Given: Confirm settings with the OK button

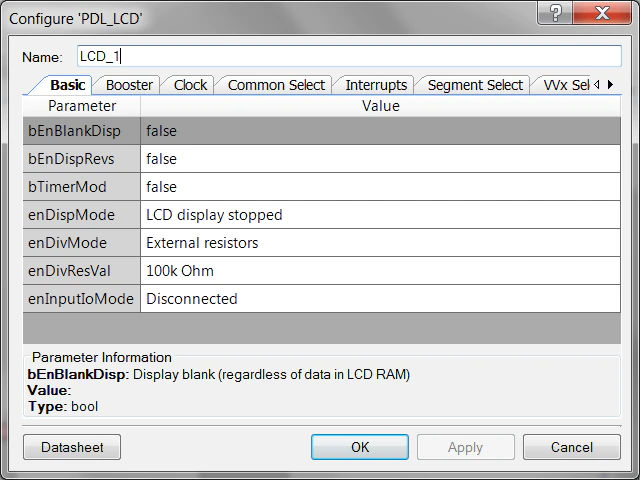Looking at the screenshot, I should [x=360, y=447].
